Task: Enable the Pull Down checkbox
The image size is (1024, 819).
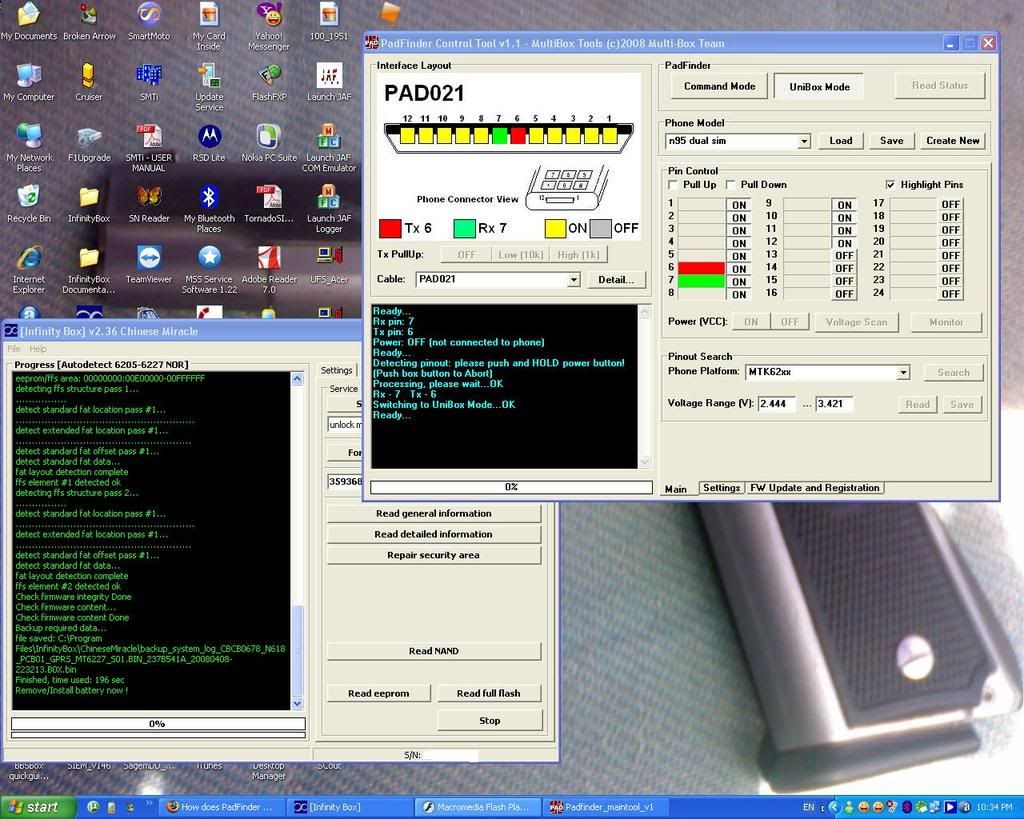Action: [x=731, y=185]
